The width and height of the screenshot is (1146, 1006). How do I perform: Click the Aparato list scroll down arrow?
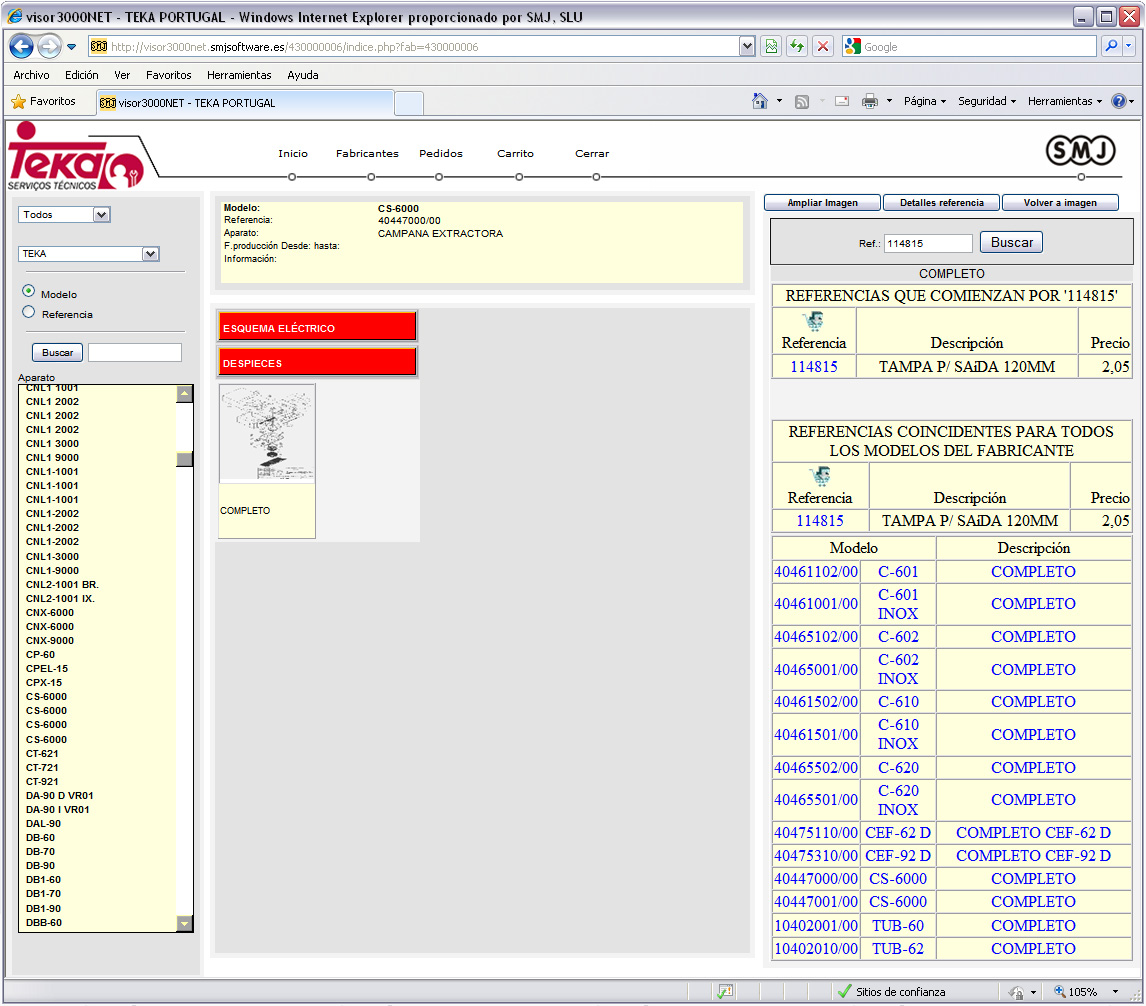coord(184,923)
